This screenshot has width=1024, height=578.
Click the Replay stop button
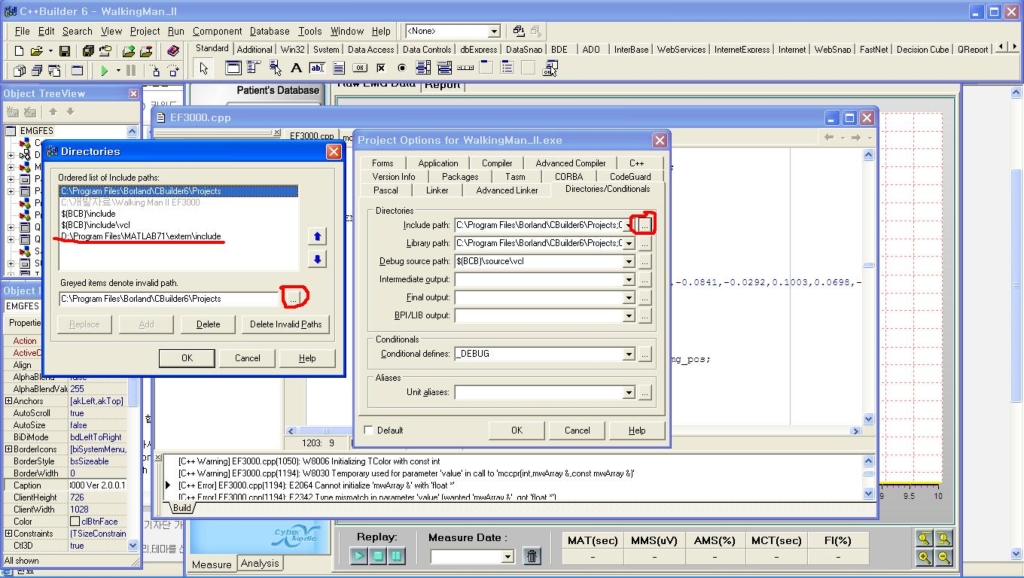tap(377, 556)
